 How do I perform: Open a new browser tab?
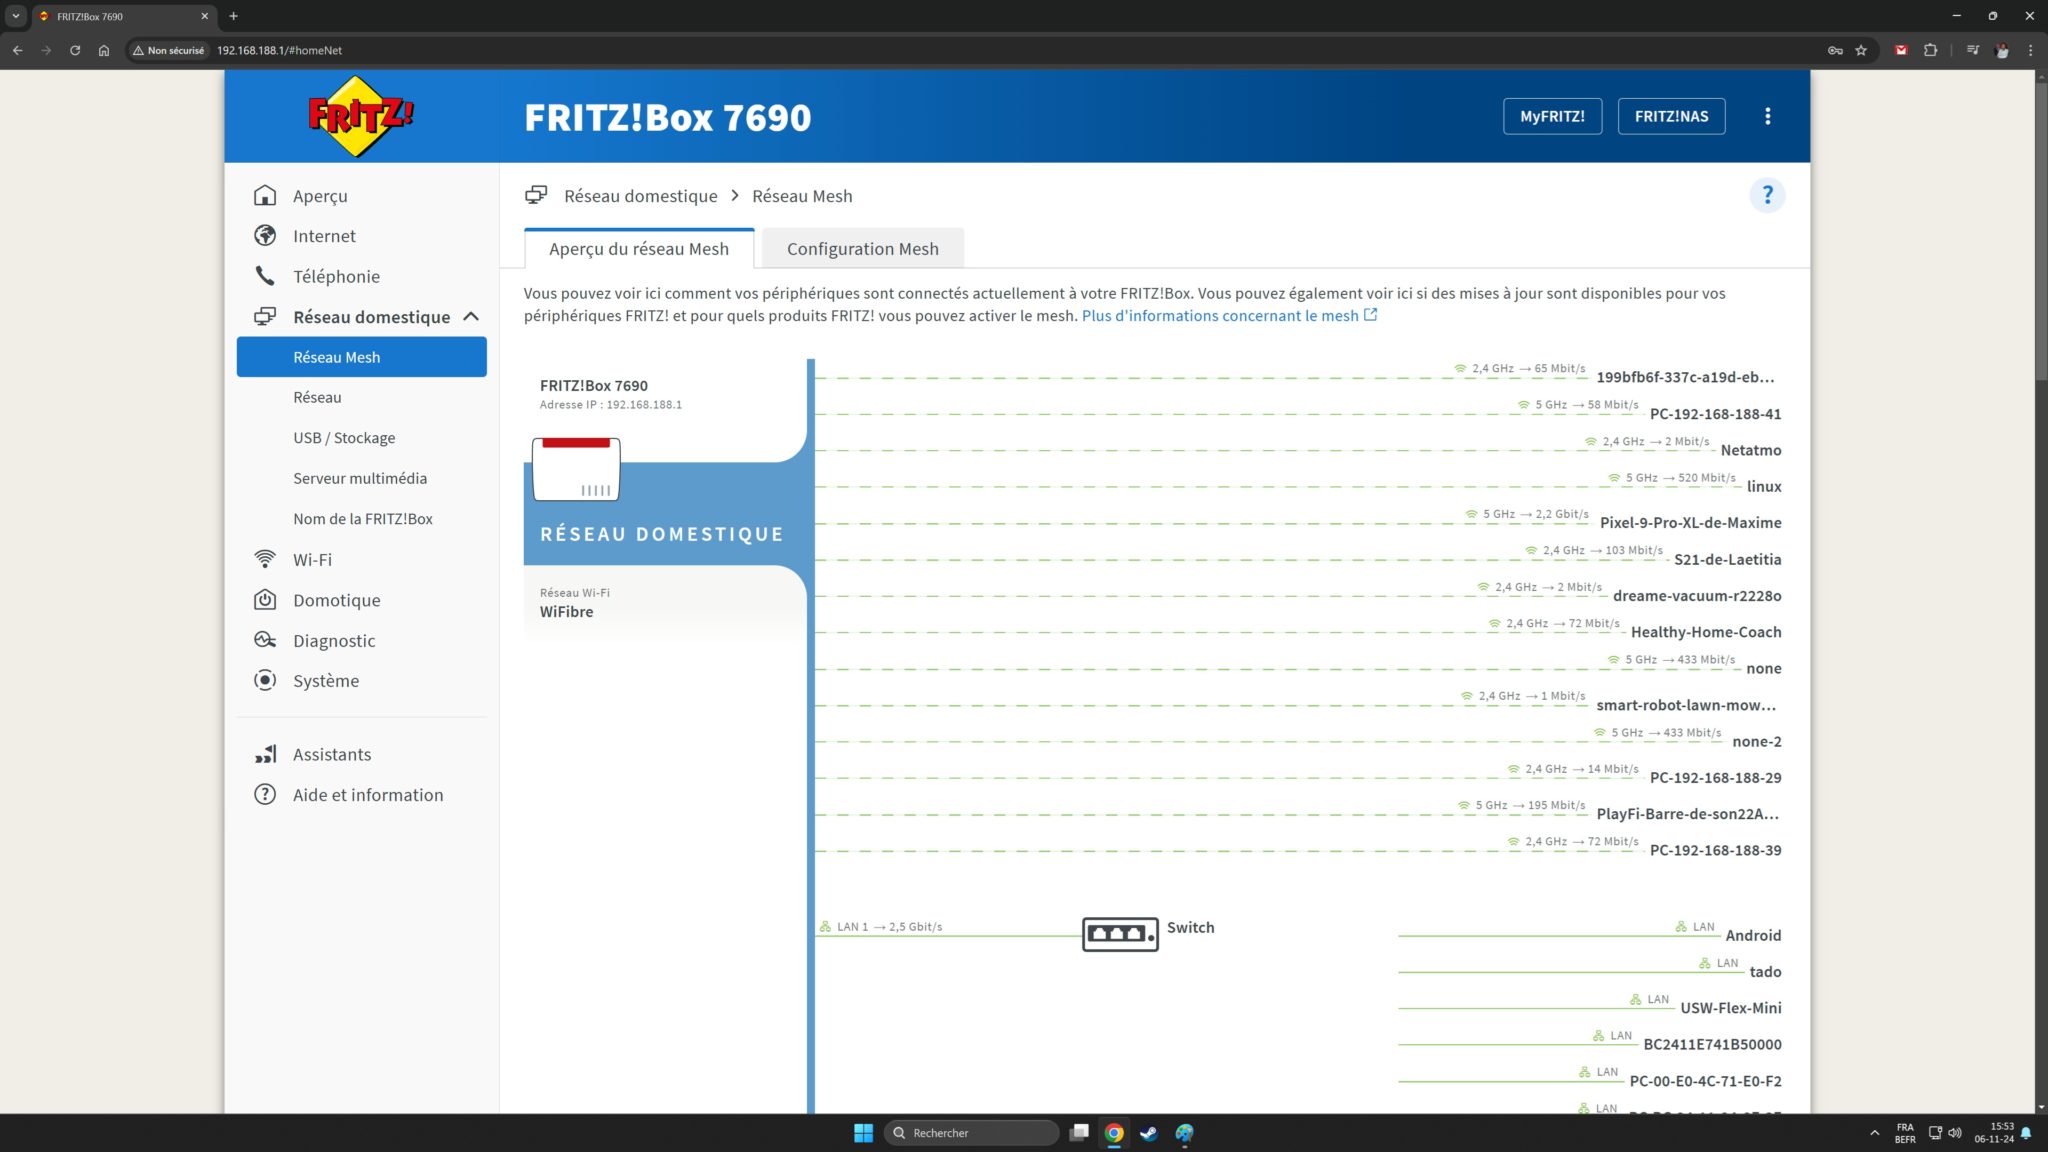coord(233,16)
